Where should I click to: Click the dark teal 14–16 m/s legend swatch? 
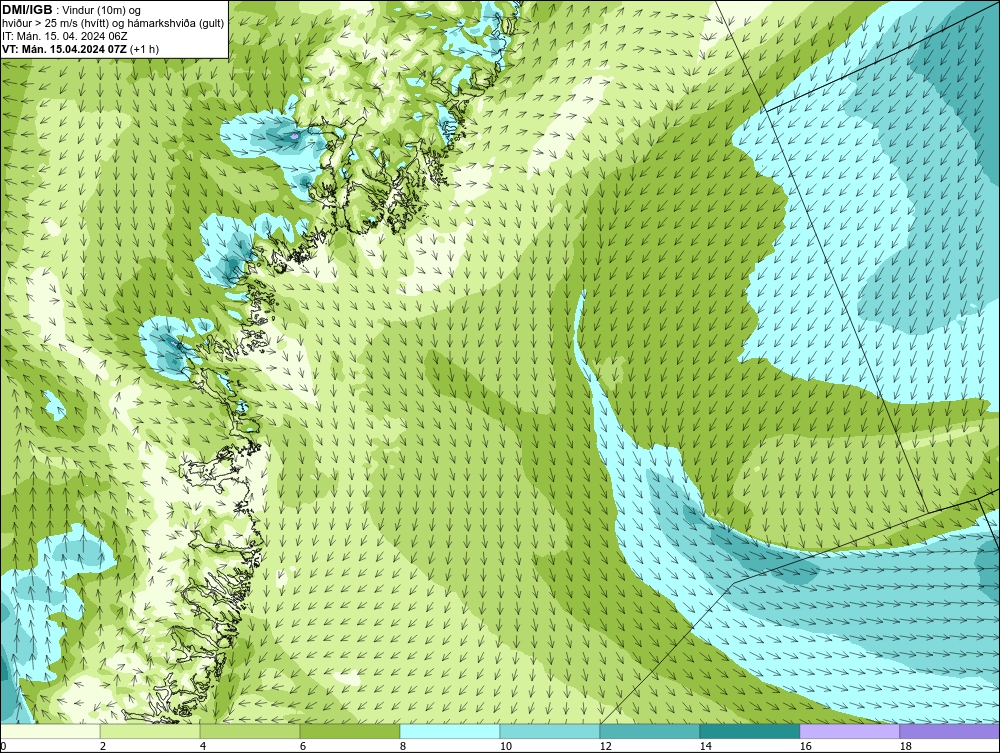click(749, 731)
